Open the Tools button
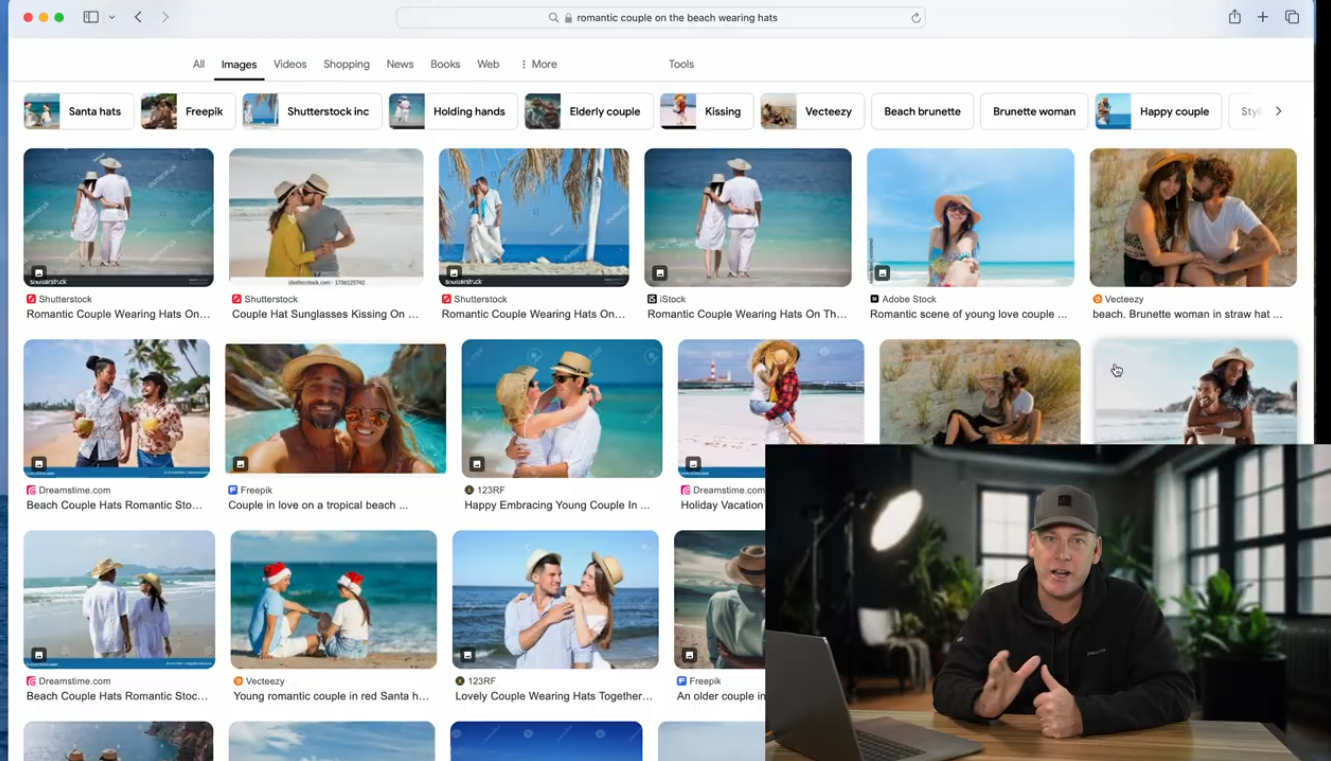 681,64
